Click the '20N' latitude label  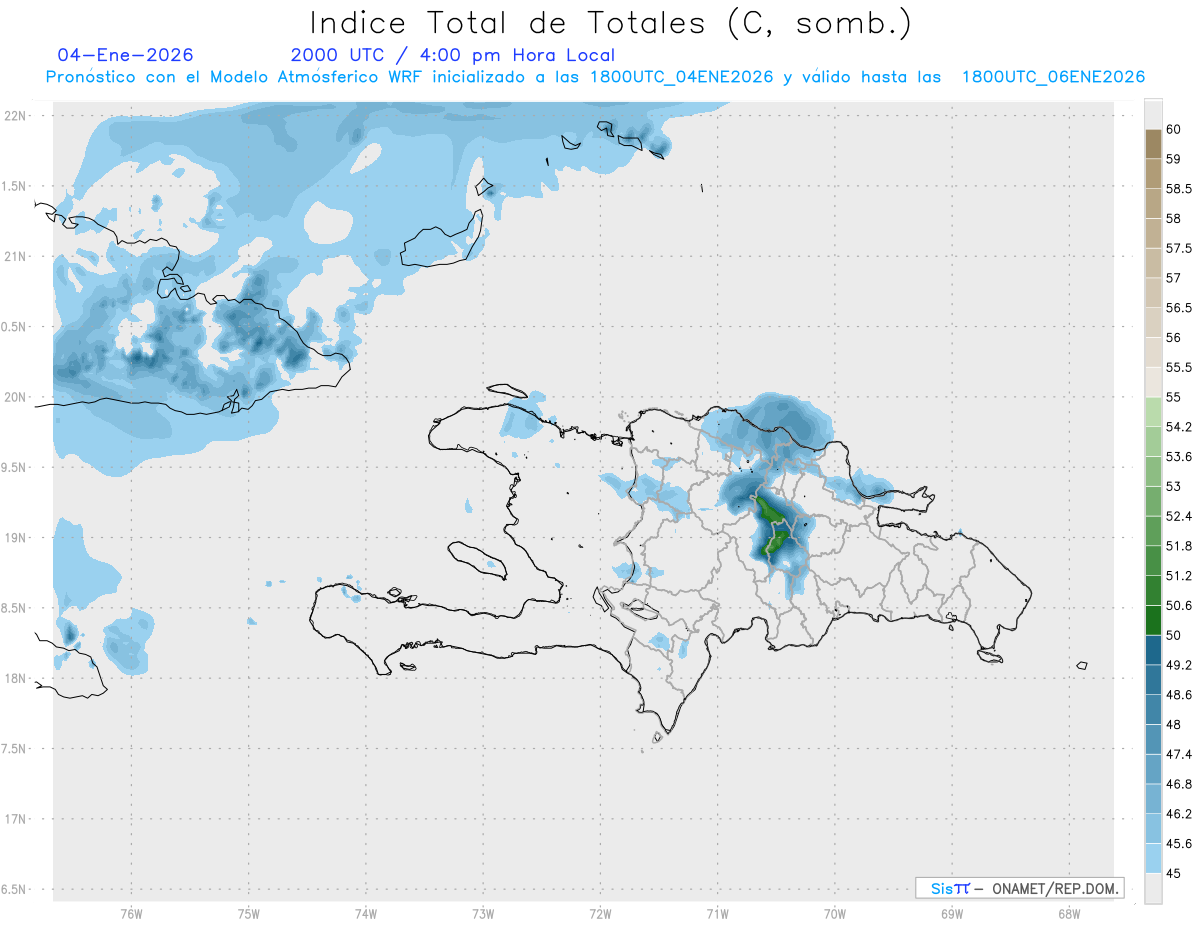(x=16, y=397)
